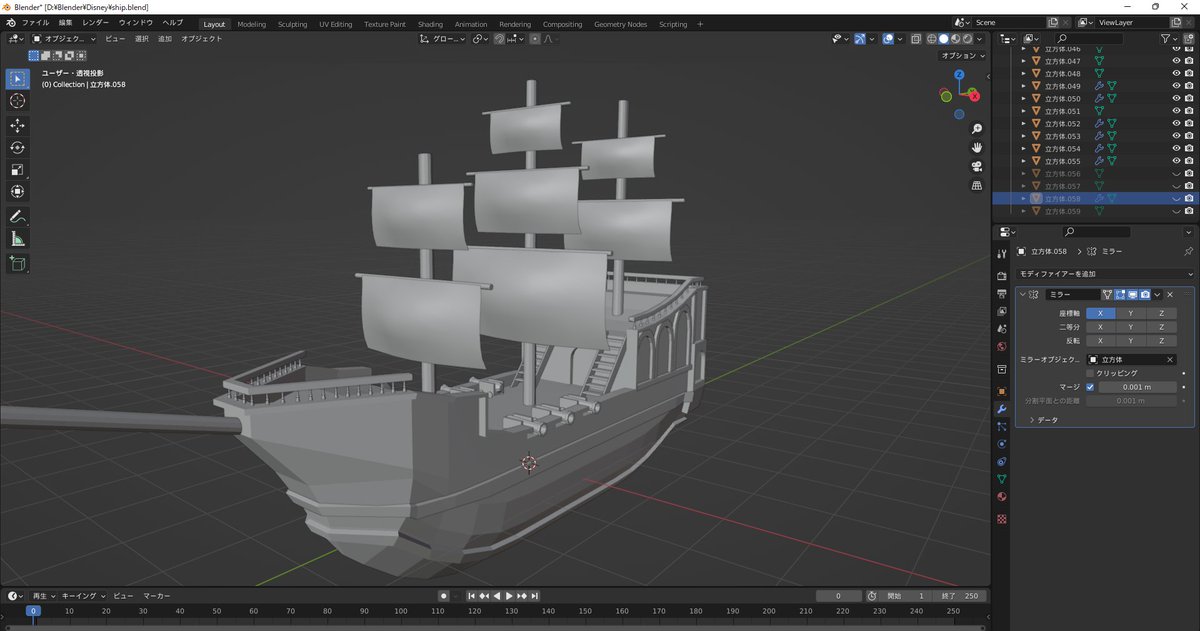Select the Cursor tool in left toolbar
The image size is (1200, 631).
coord(18,101)
